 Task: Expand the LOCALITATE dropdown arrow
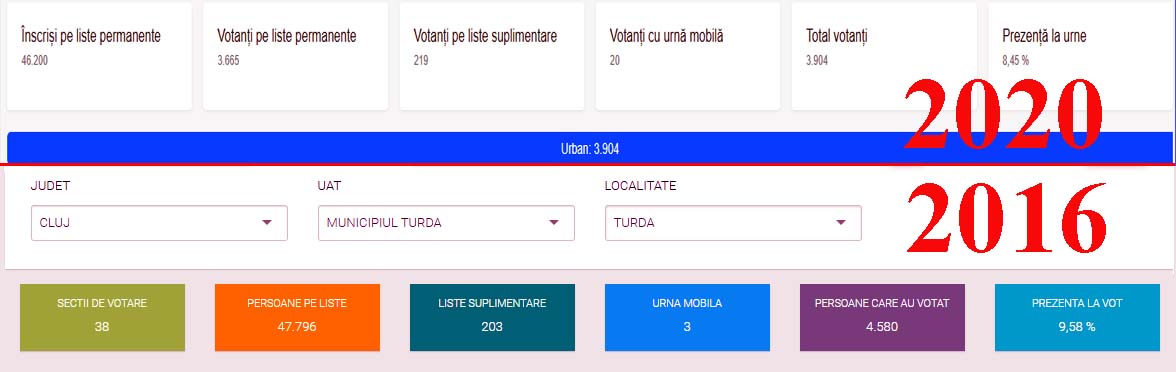841,223
